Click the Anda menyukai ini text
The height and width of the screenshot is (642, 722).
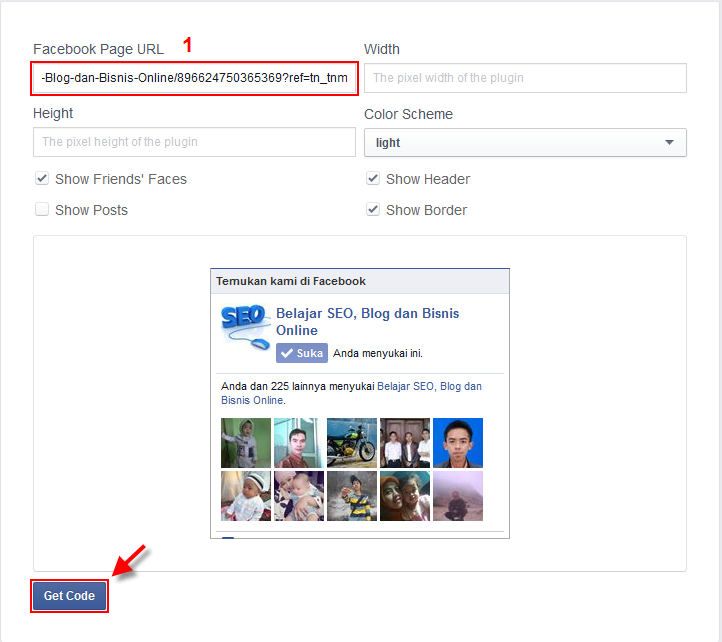378,353
